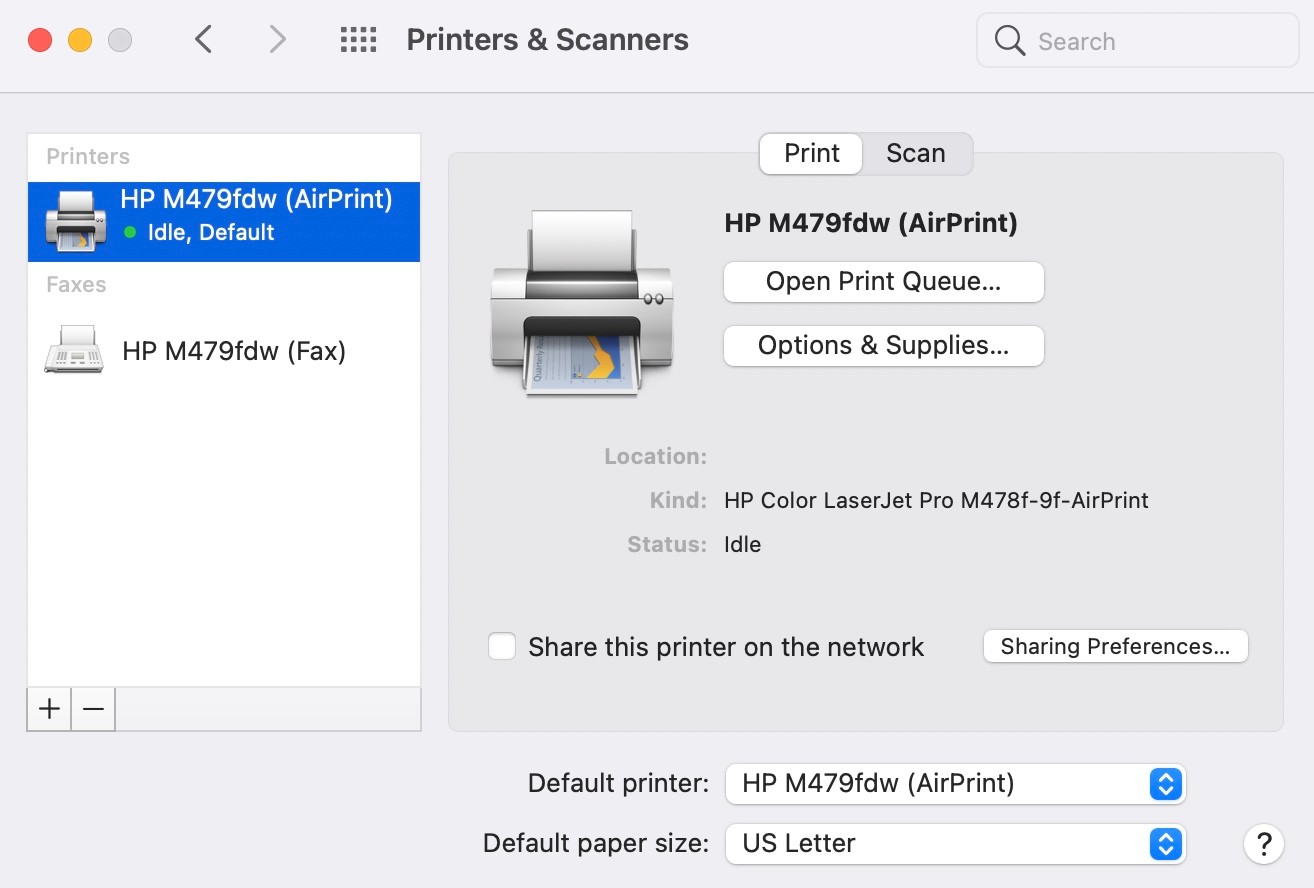
Task: Click the remove printer minus button
Action: (93, 709)
